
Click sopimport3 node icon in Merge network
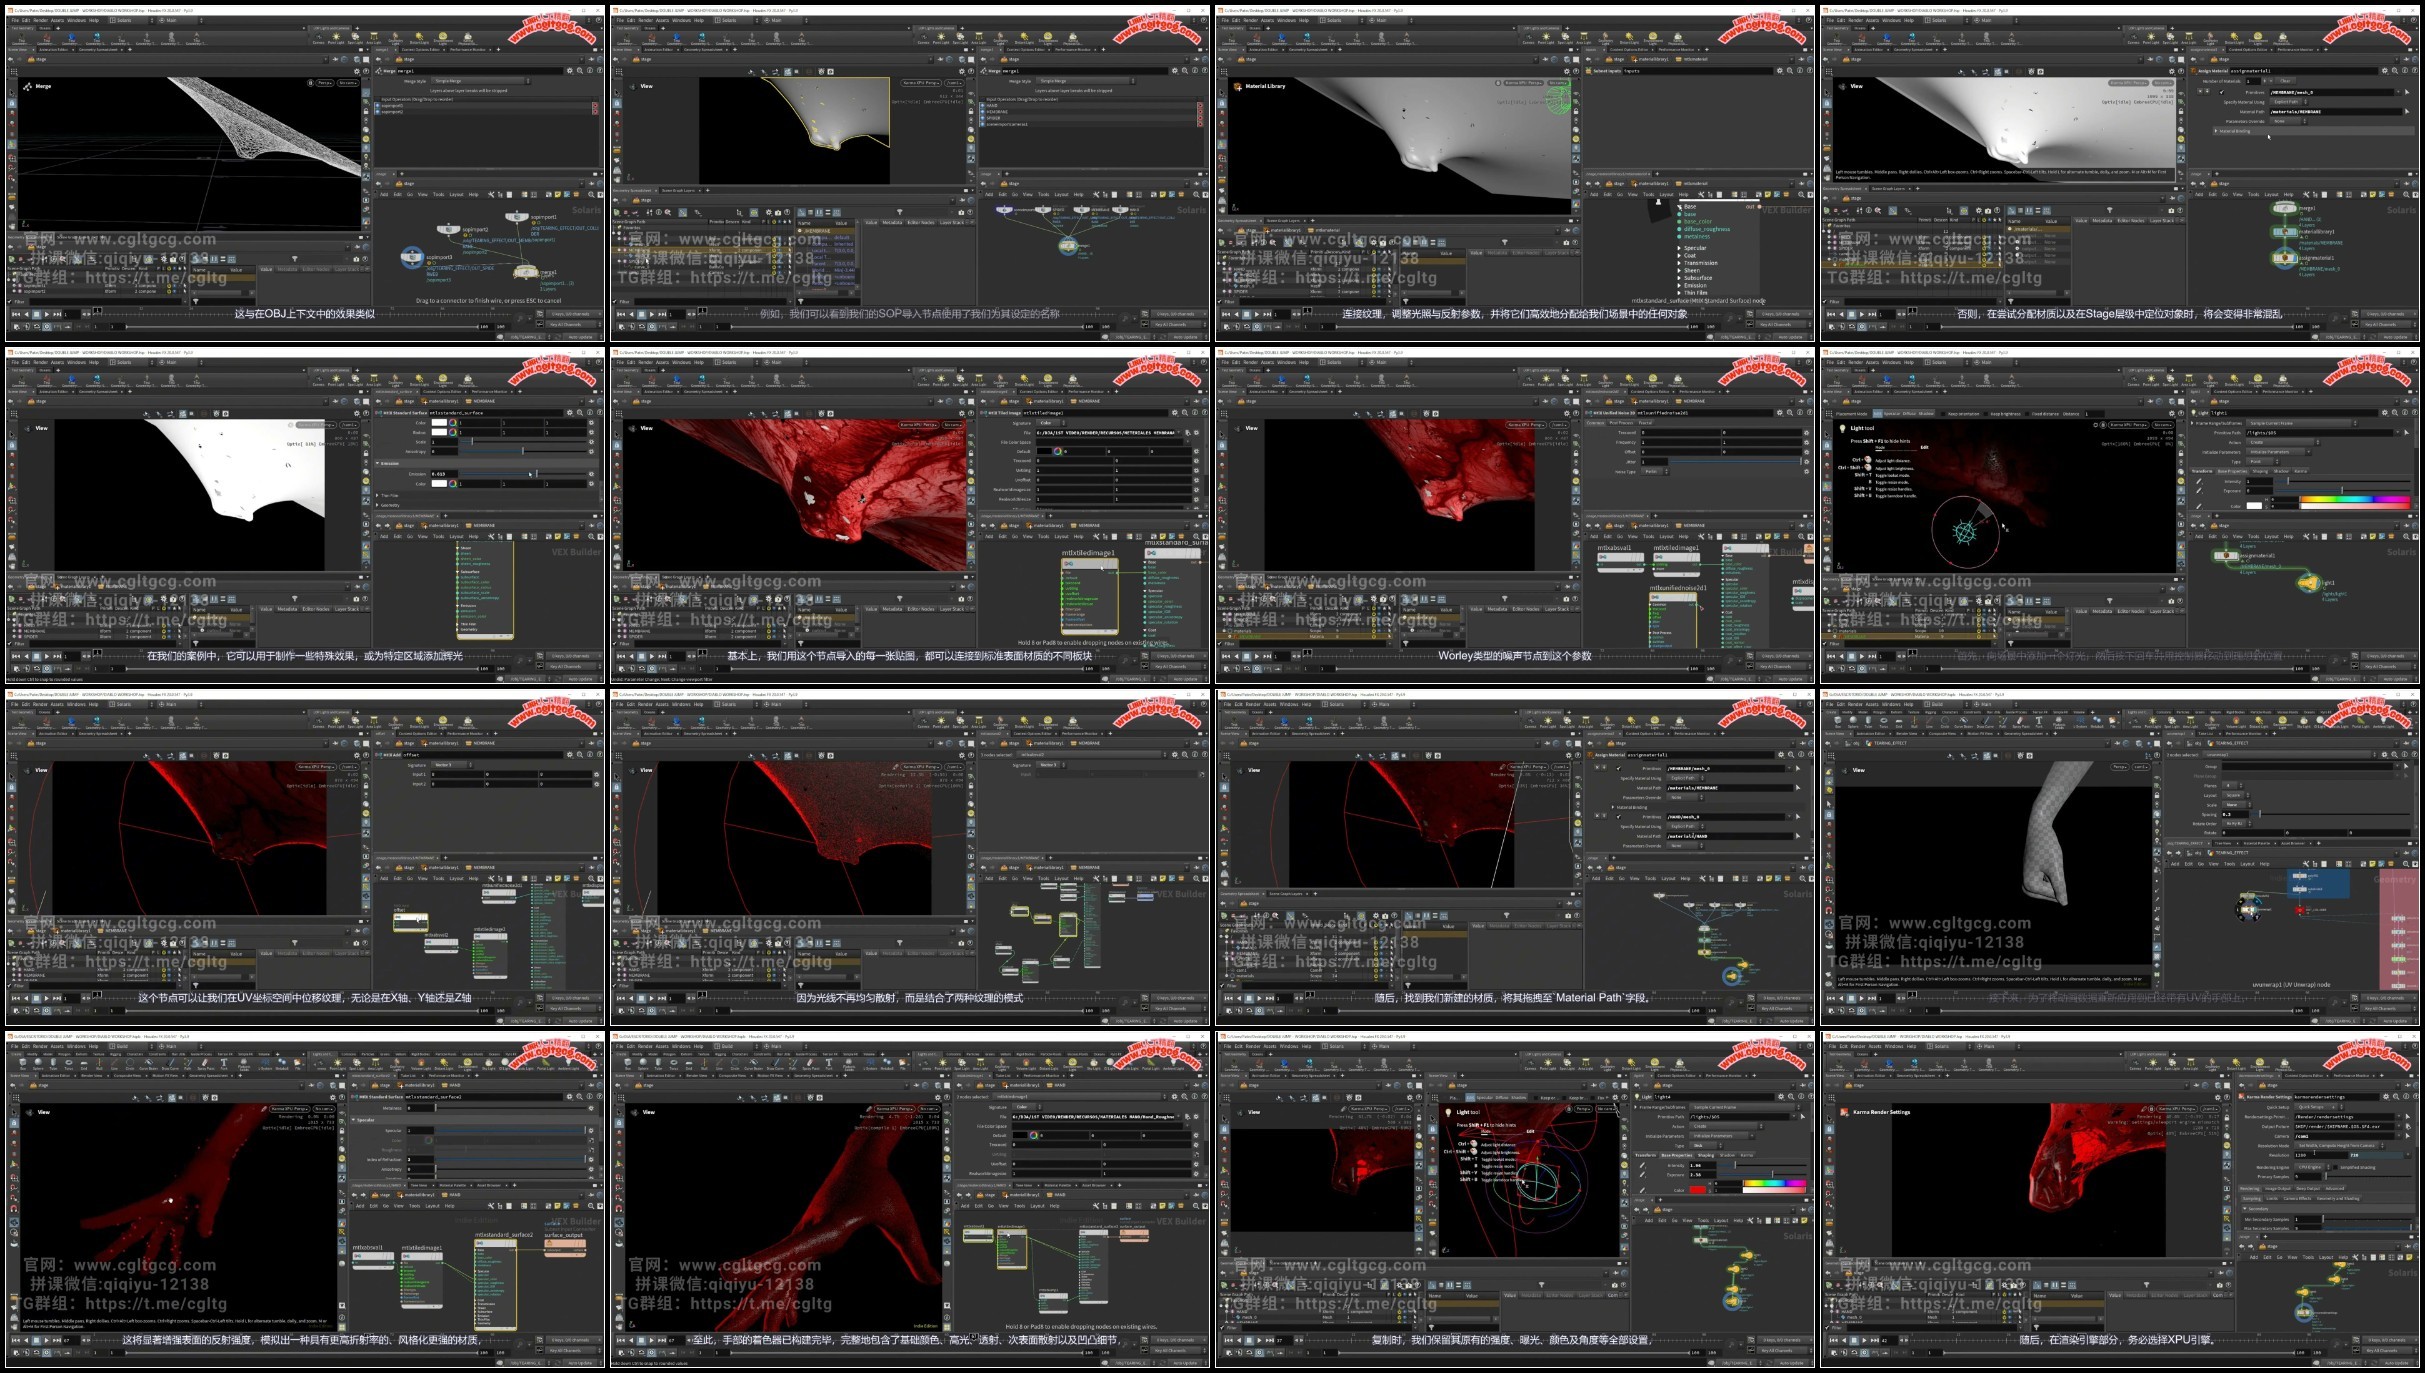click(412, 257)
